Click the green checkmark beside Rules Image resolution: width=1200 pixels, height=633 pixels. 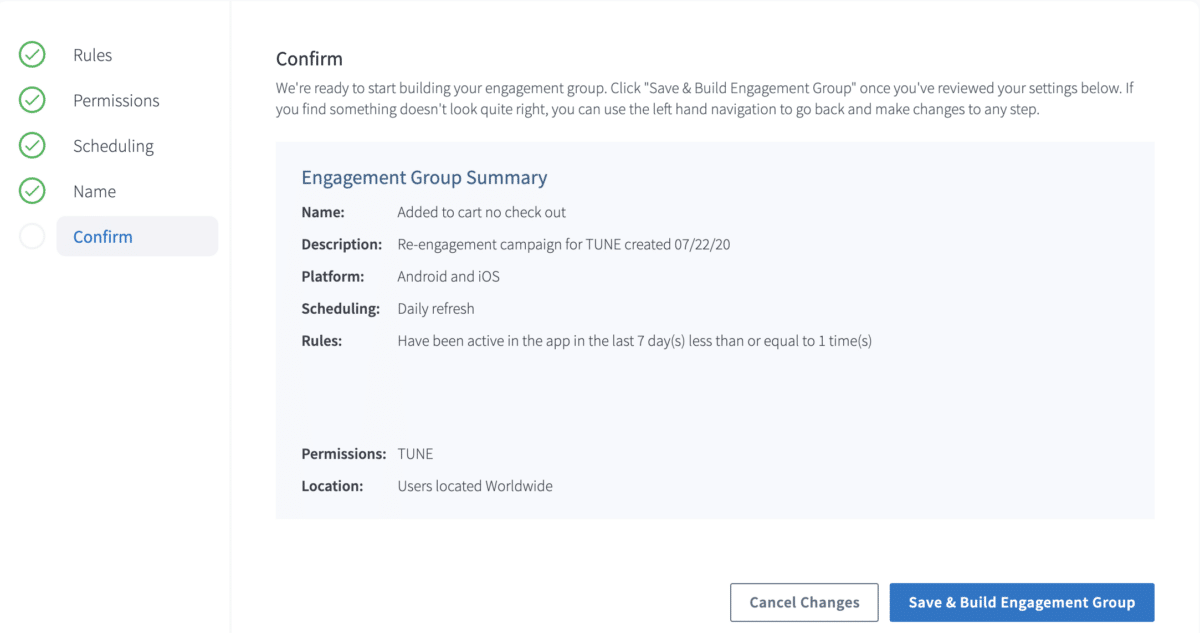31,55
